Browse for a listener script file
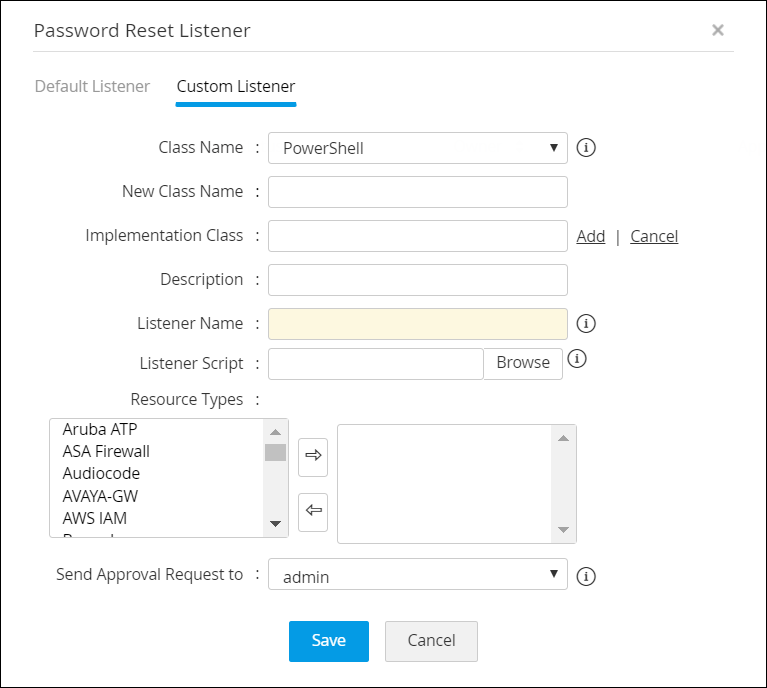 click(523, 363)
